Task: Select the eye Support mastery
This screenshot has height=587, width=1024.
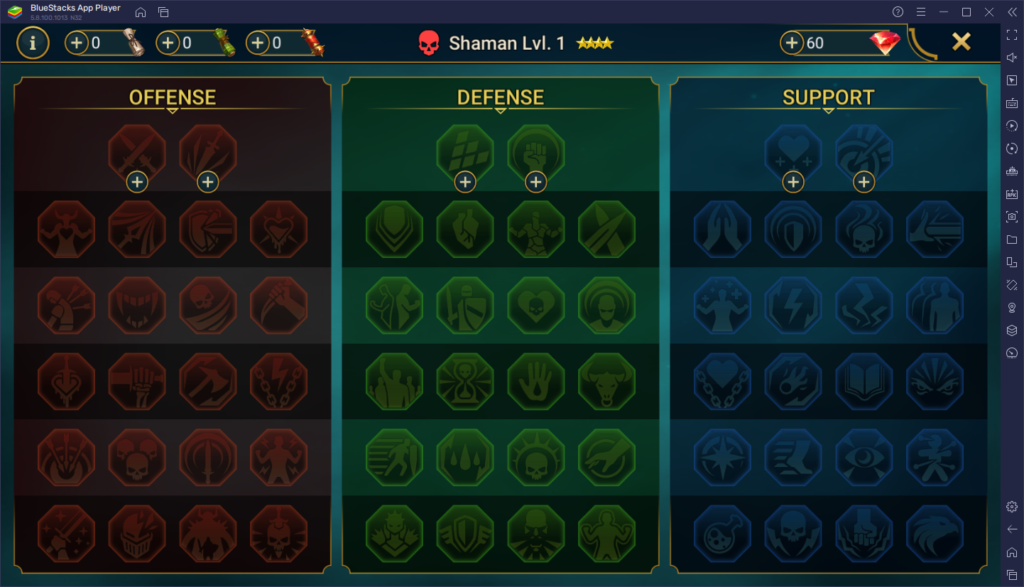Action: (864, 457)
